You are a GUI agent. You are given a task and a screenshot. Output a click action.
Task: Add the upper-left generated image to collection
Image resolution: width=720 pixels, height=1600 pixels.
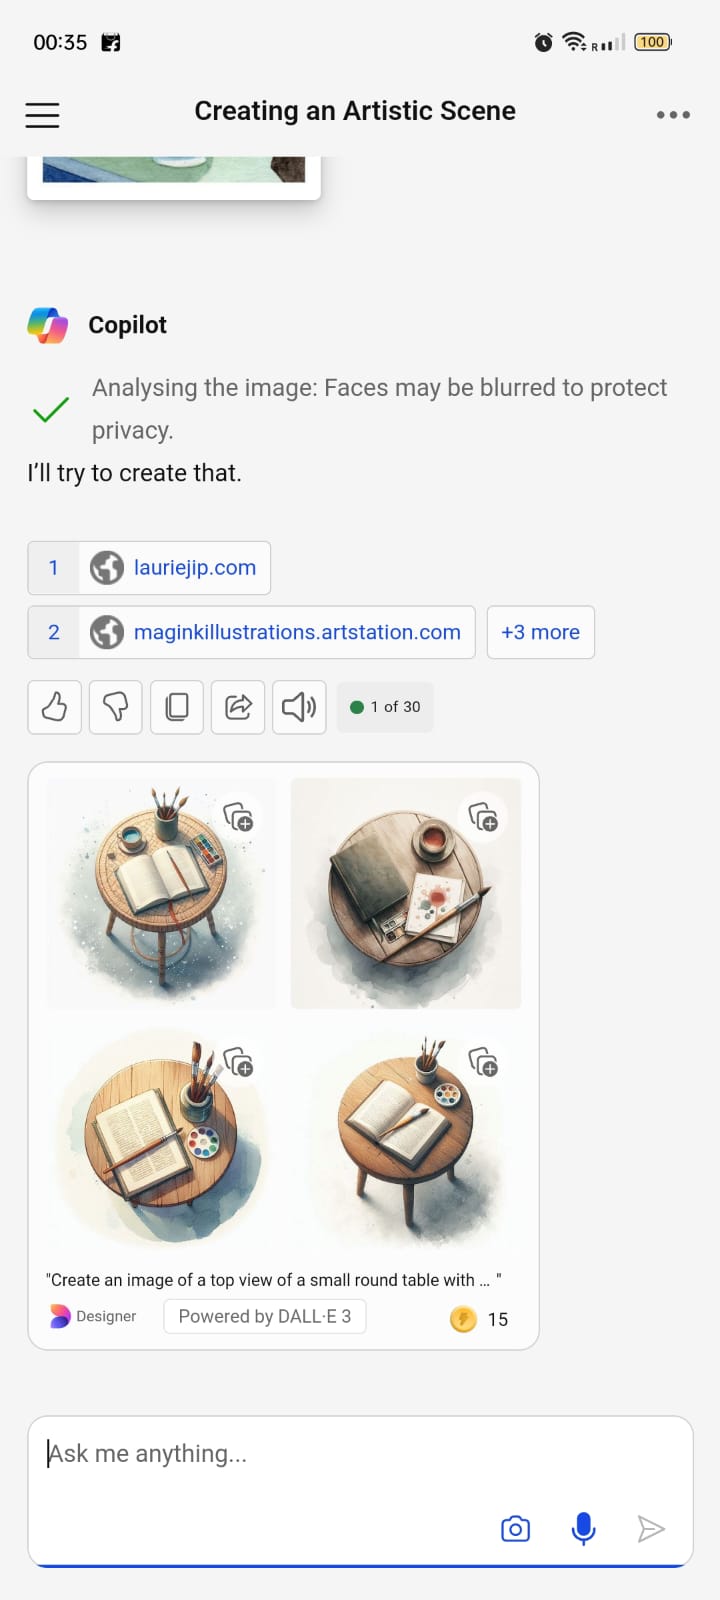click(x=238, y=817)
